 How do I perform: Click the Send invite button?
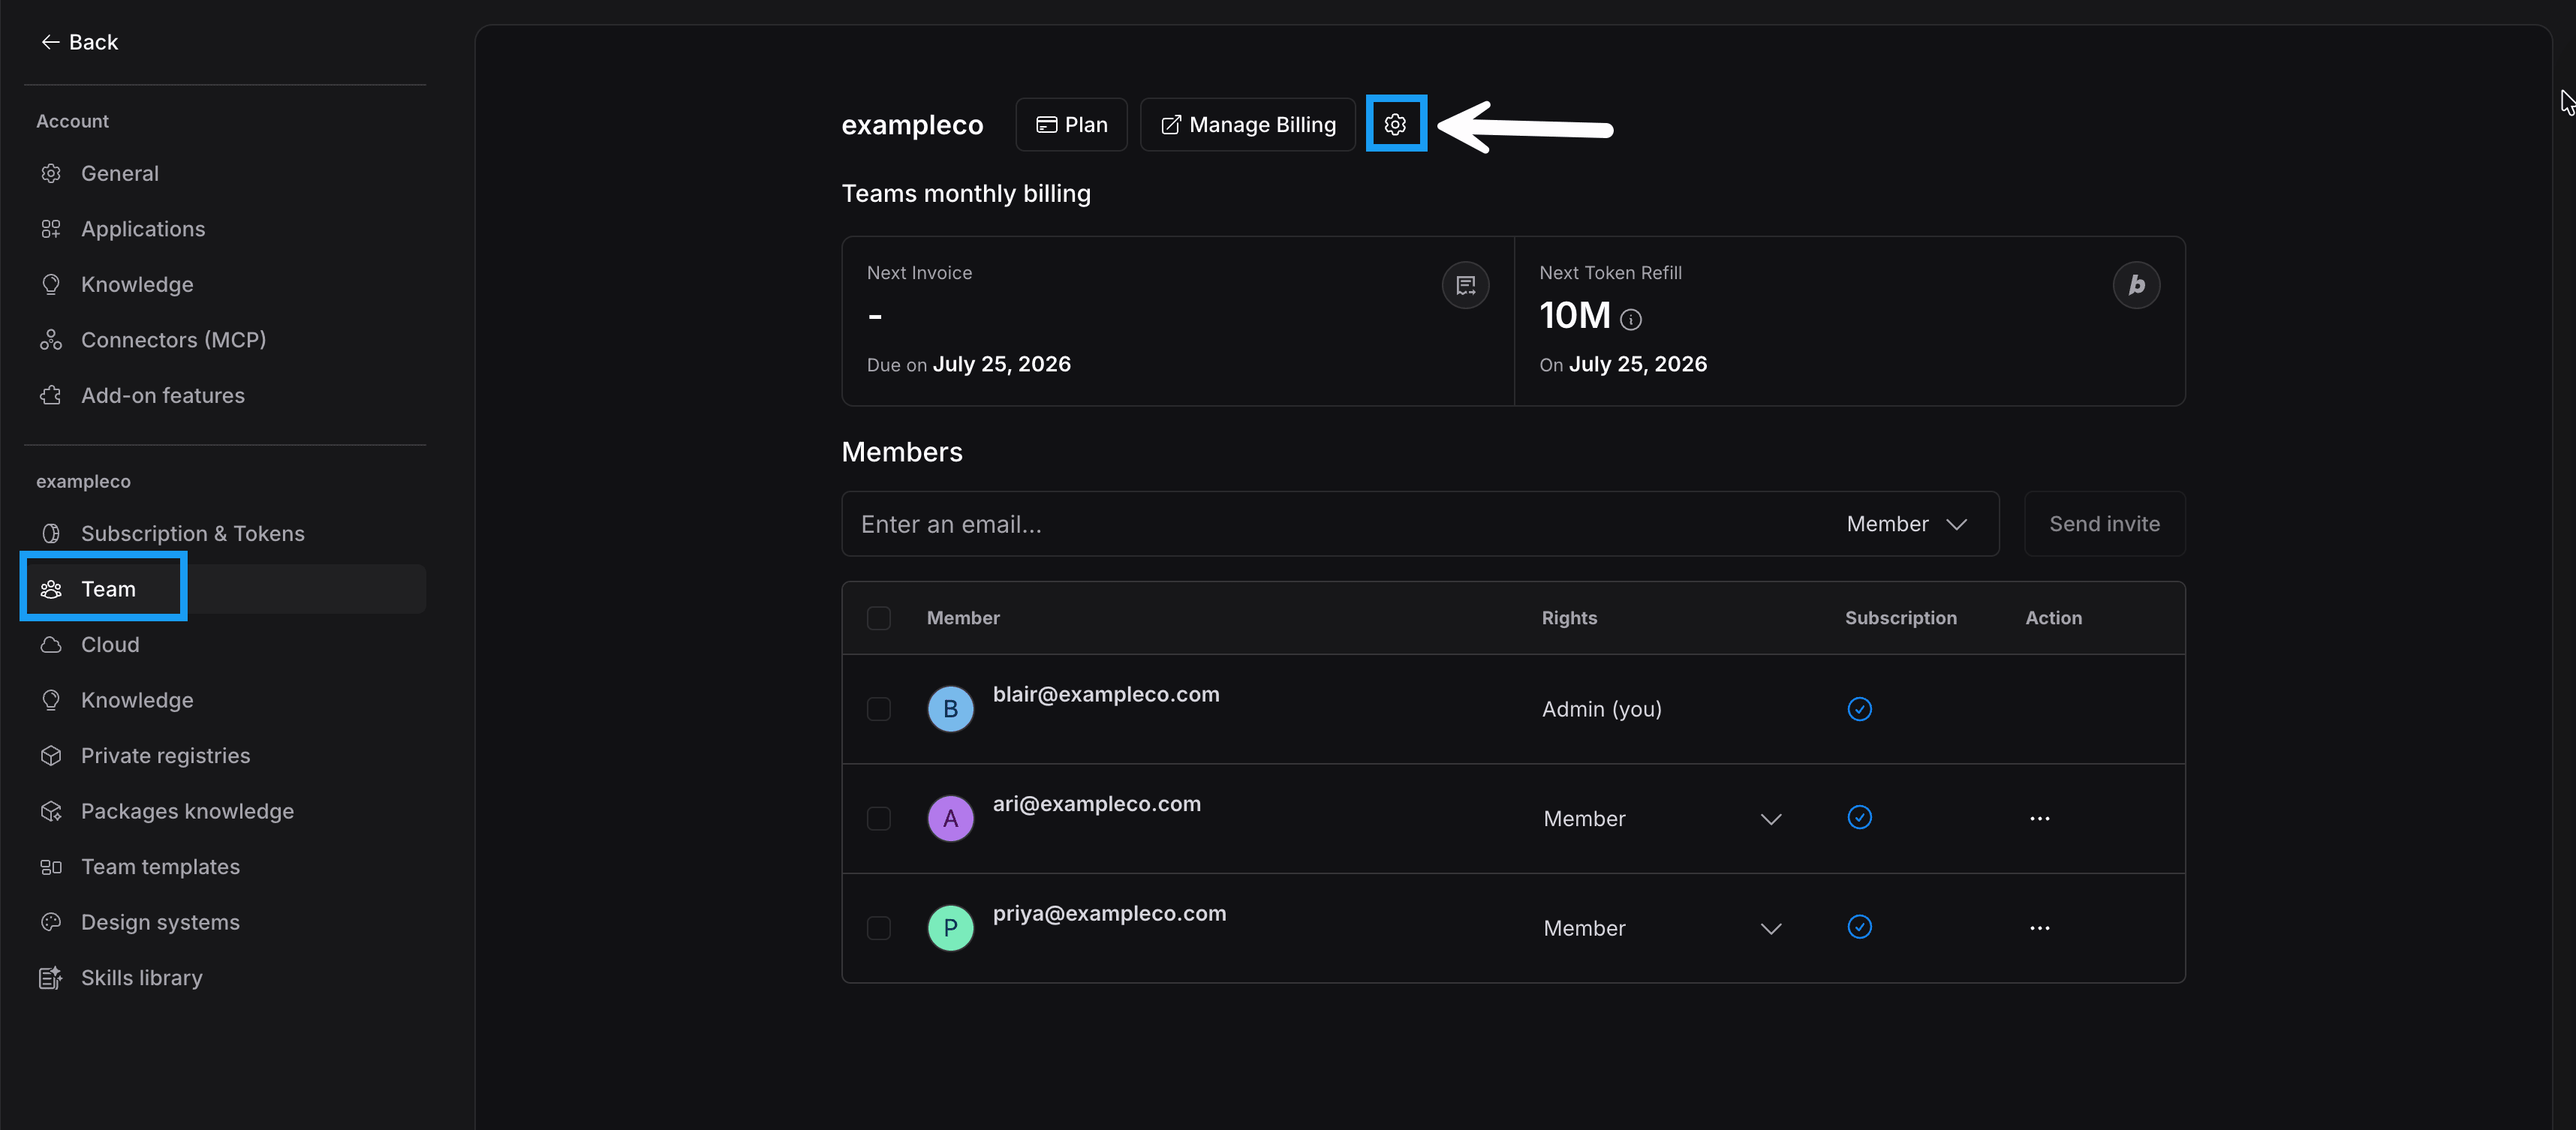[2104, 524]
